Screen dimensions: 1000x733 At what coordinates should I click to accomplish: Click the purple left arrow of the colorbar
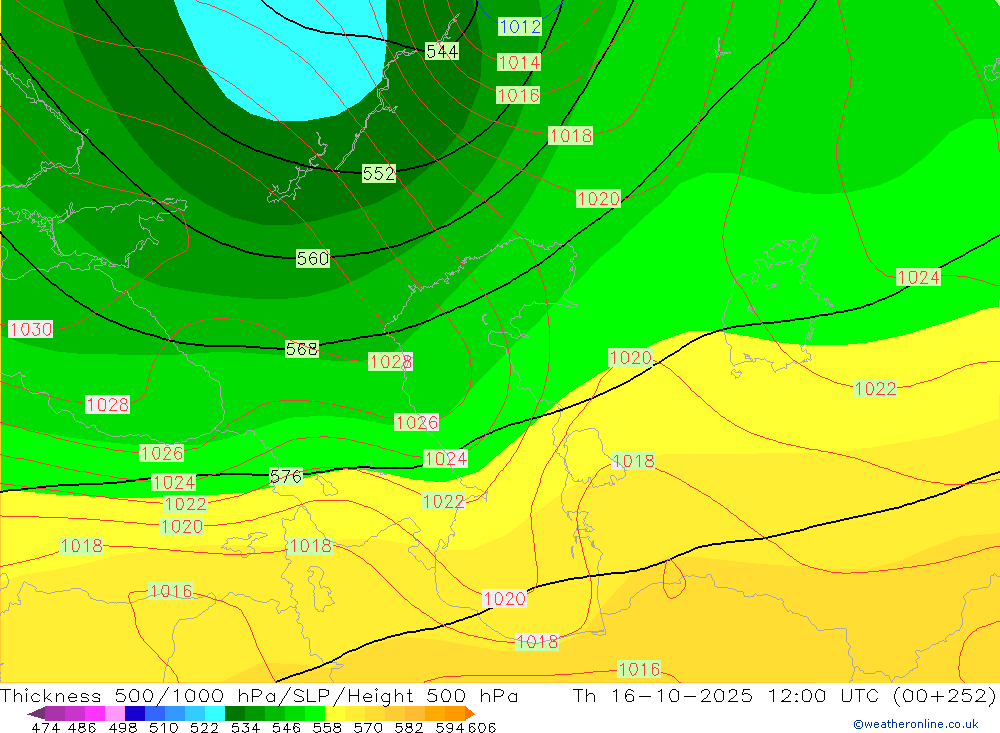pyautogui.click(x=36, y=713)
